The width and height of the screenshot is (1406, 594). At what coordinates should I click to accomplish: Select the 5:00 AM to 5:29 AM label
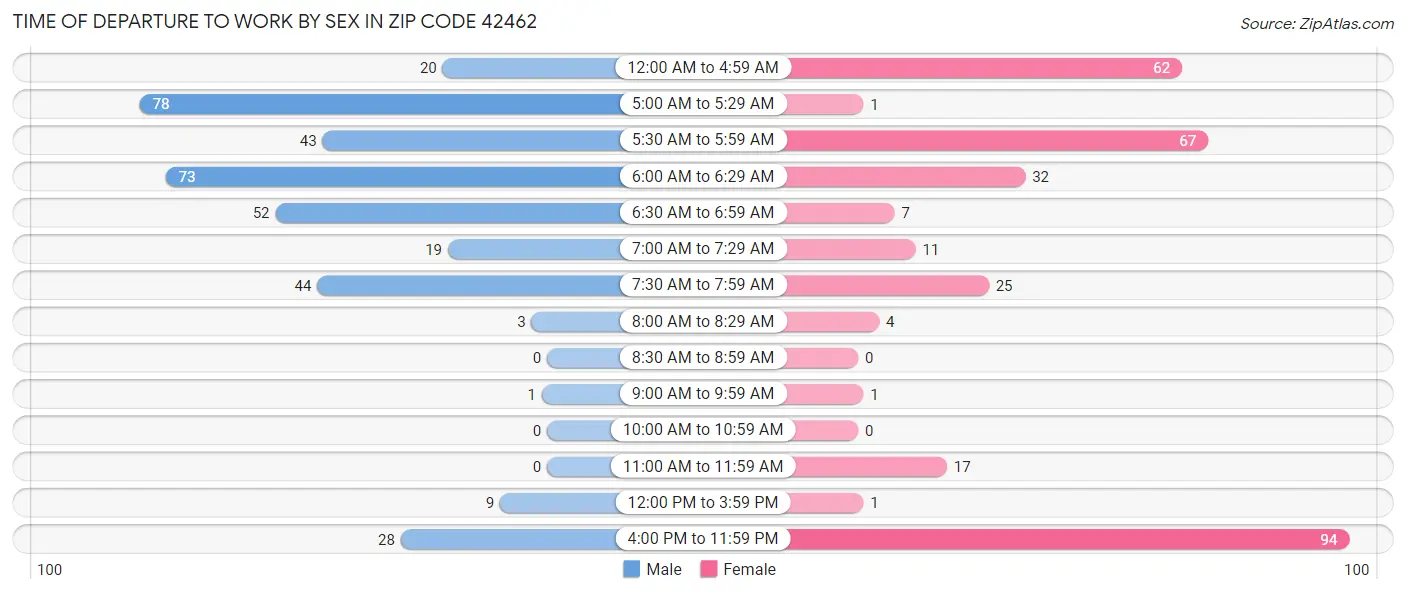tap(703, 104)
